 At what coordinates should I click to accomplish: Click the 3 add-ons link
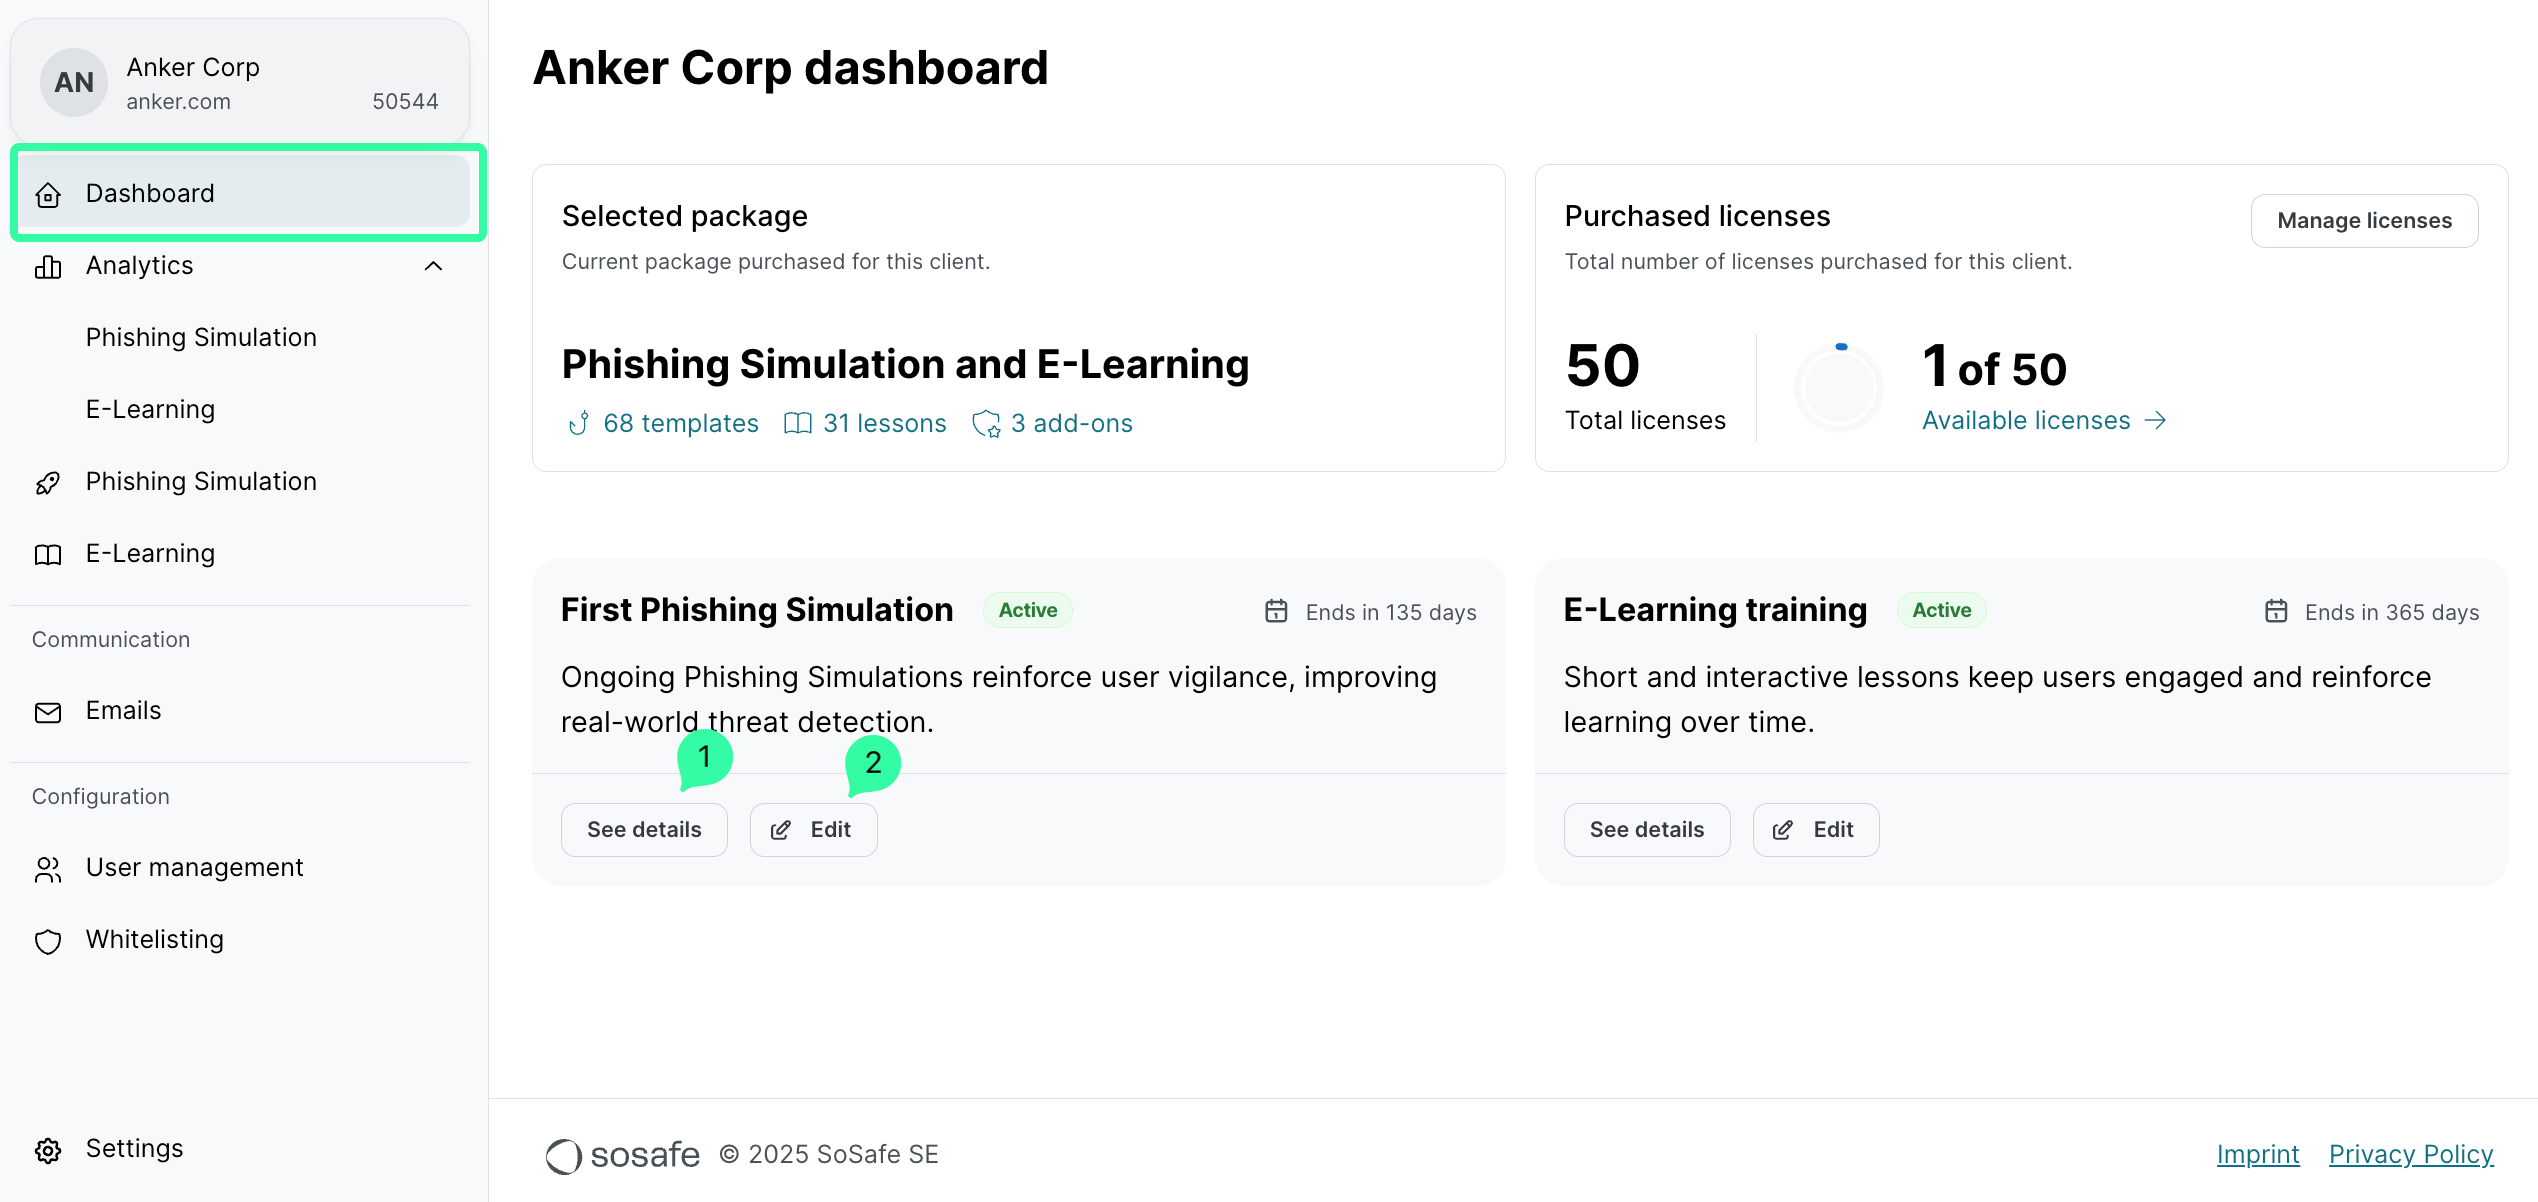click(x=1071, y=424)
